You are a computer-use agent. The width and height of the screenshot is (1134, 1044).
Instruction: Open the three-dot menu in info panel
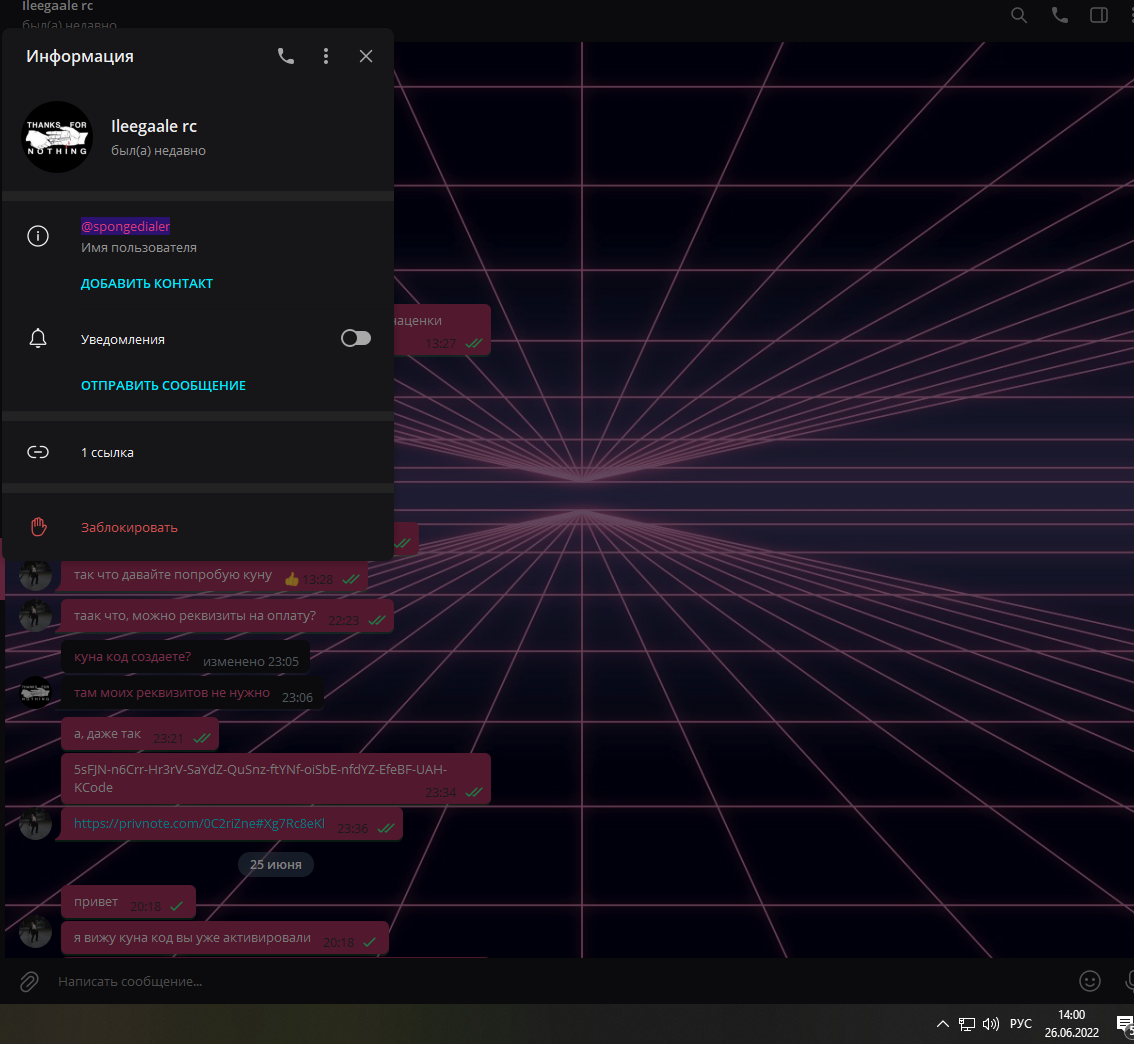click(x=326, y=56)
